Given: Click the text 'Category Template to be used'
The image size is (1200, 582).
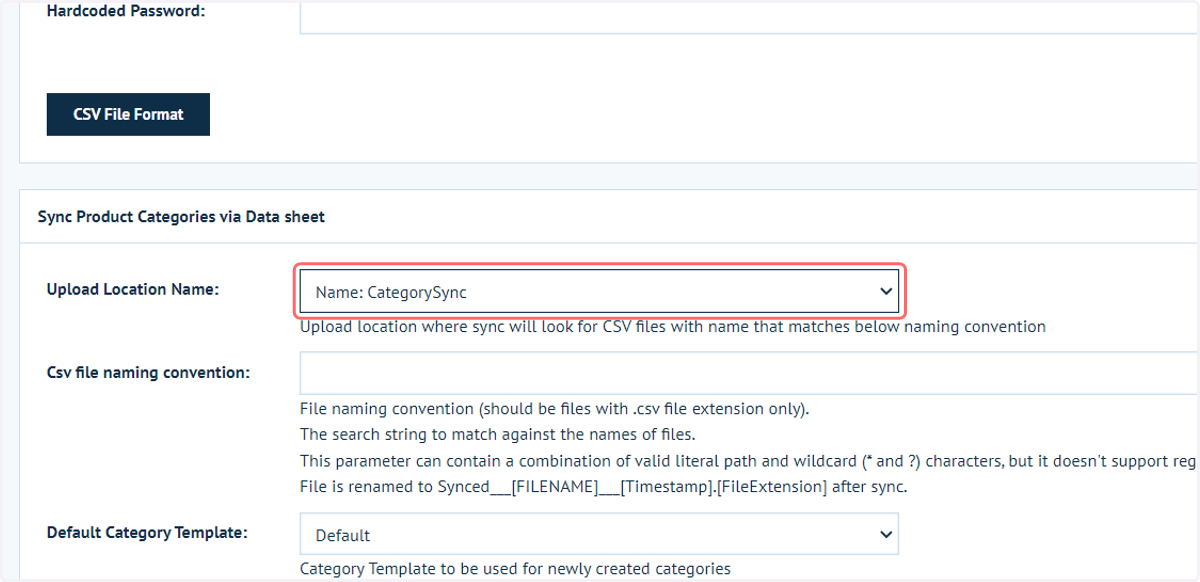Looking at the screenshot, I should pyautogui.click(x=515, y=569).
